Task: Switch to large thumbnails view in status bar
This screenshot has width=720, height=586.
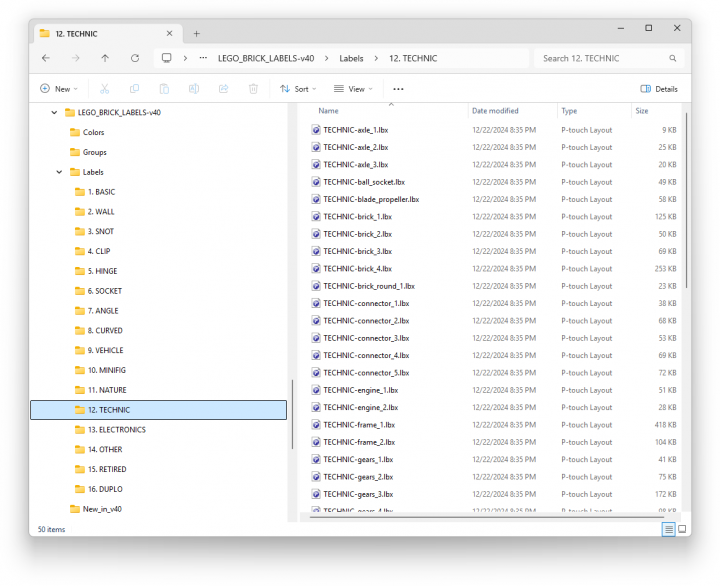Action: 682,529
